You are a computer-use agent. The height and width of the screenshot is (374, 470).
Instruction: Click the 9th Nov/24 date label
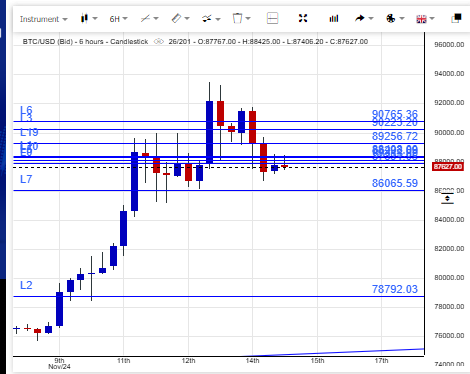59,363
